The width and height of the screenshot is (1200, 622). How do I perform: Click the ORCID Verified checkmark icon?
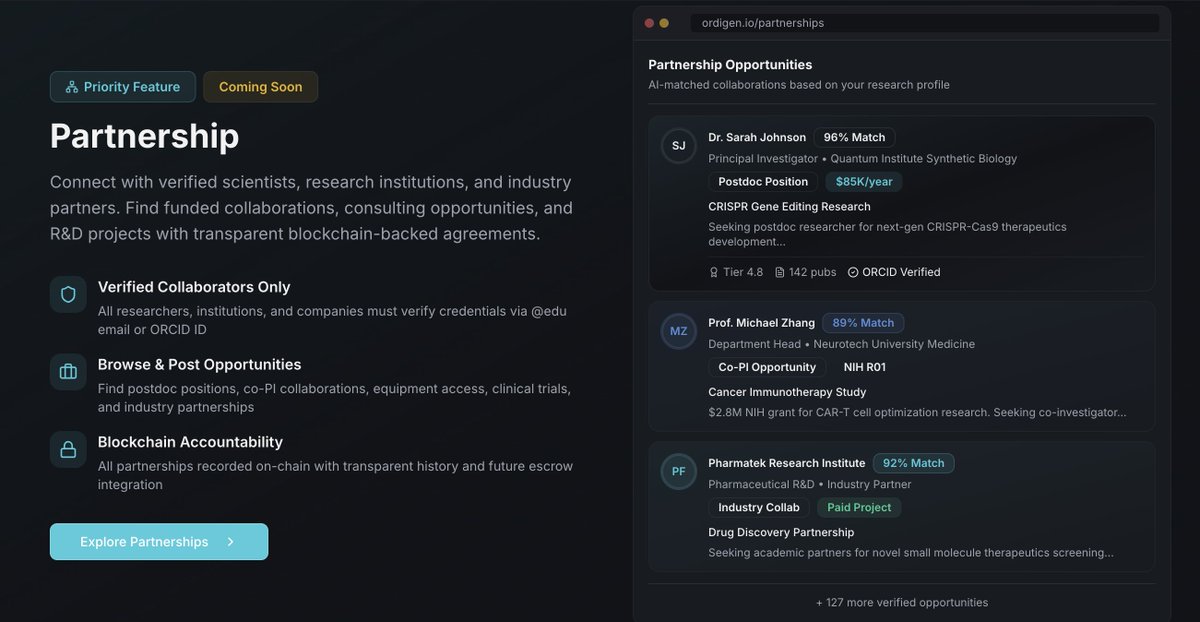click(853, 272)
